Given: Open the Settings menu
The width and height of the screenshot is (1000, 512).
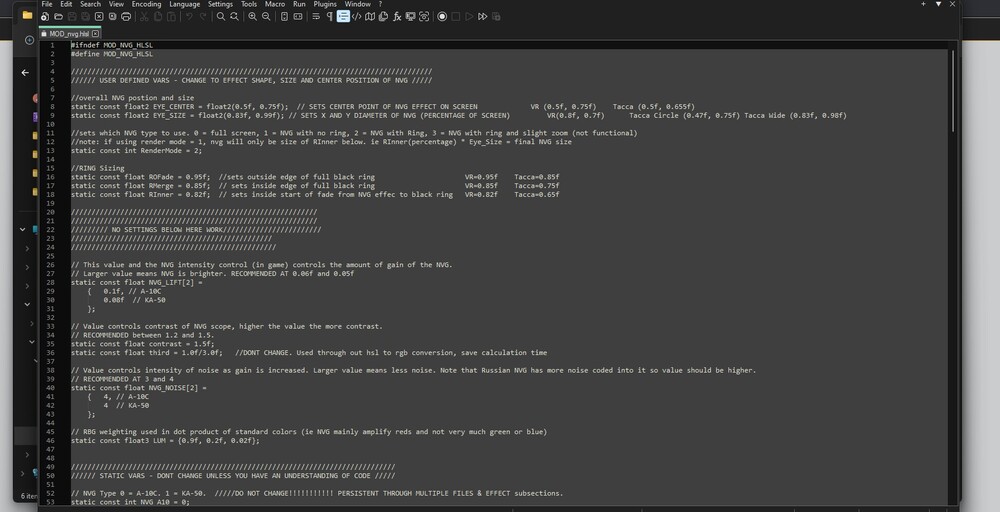Looking at the screenshot, I should pyautogui.click(x=220, y=4).
